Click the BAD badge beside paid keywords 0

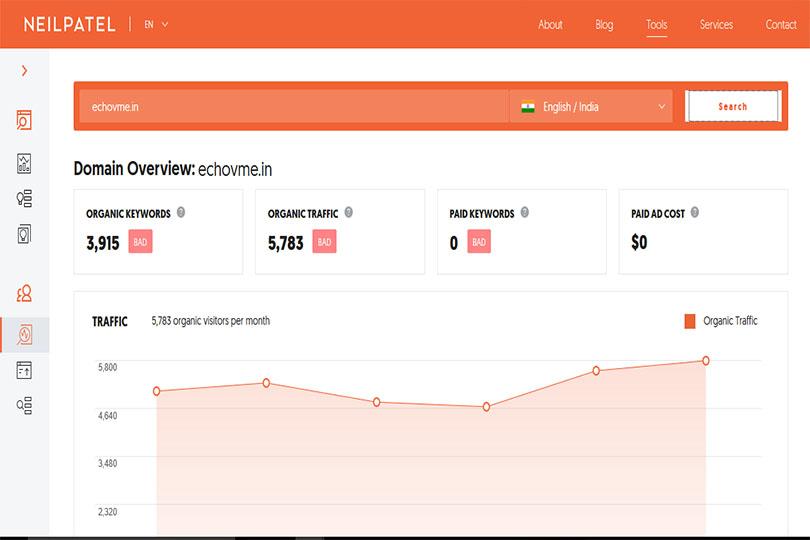pyautogui.click(x=479, y=241)
